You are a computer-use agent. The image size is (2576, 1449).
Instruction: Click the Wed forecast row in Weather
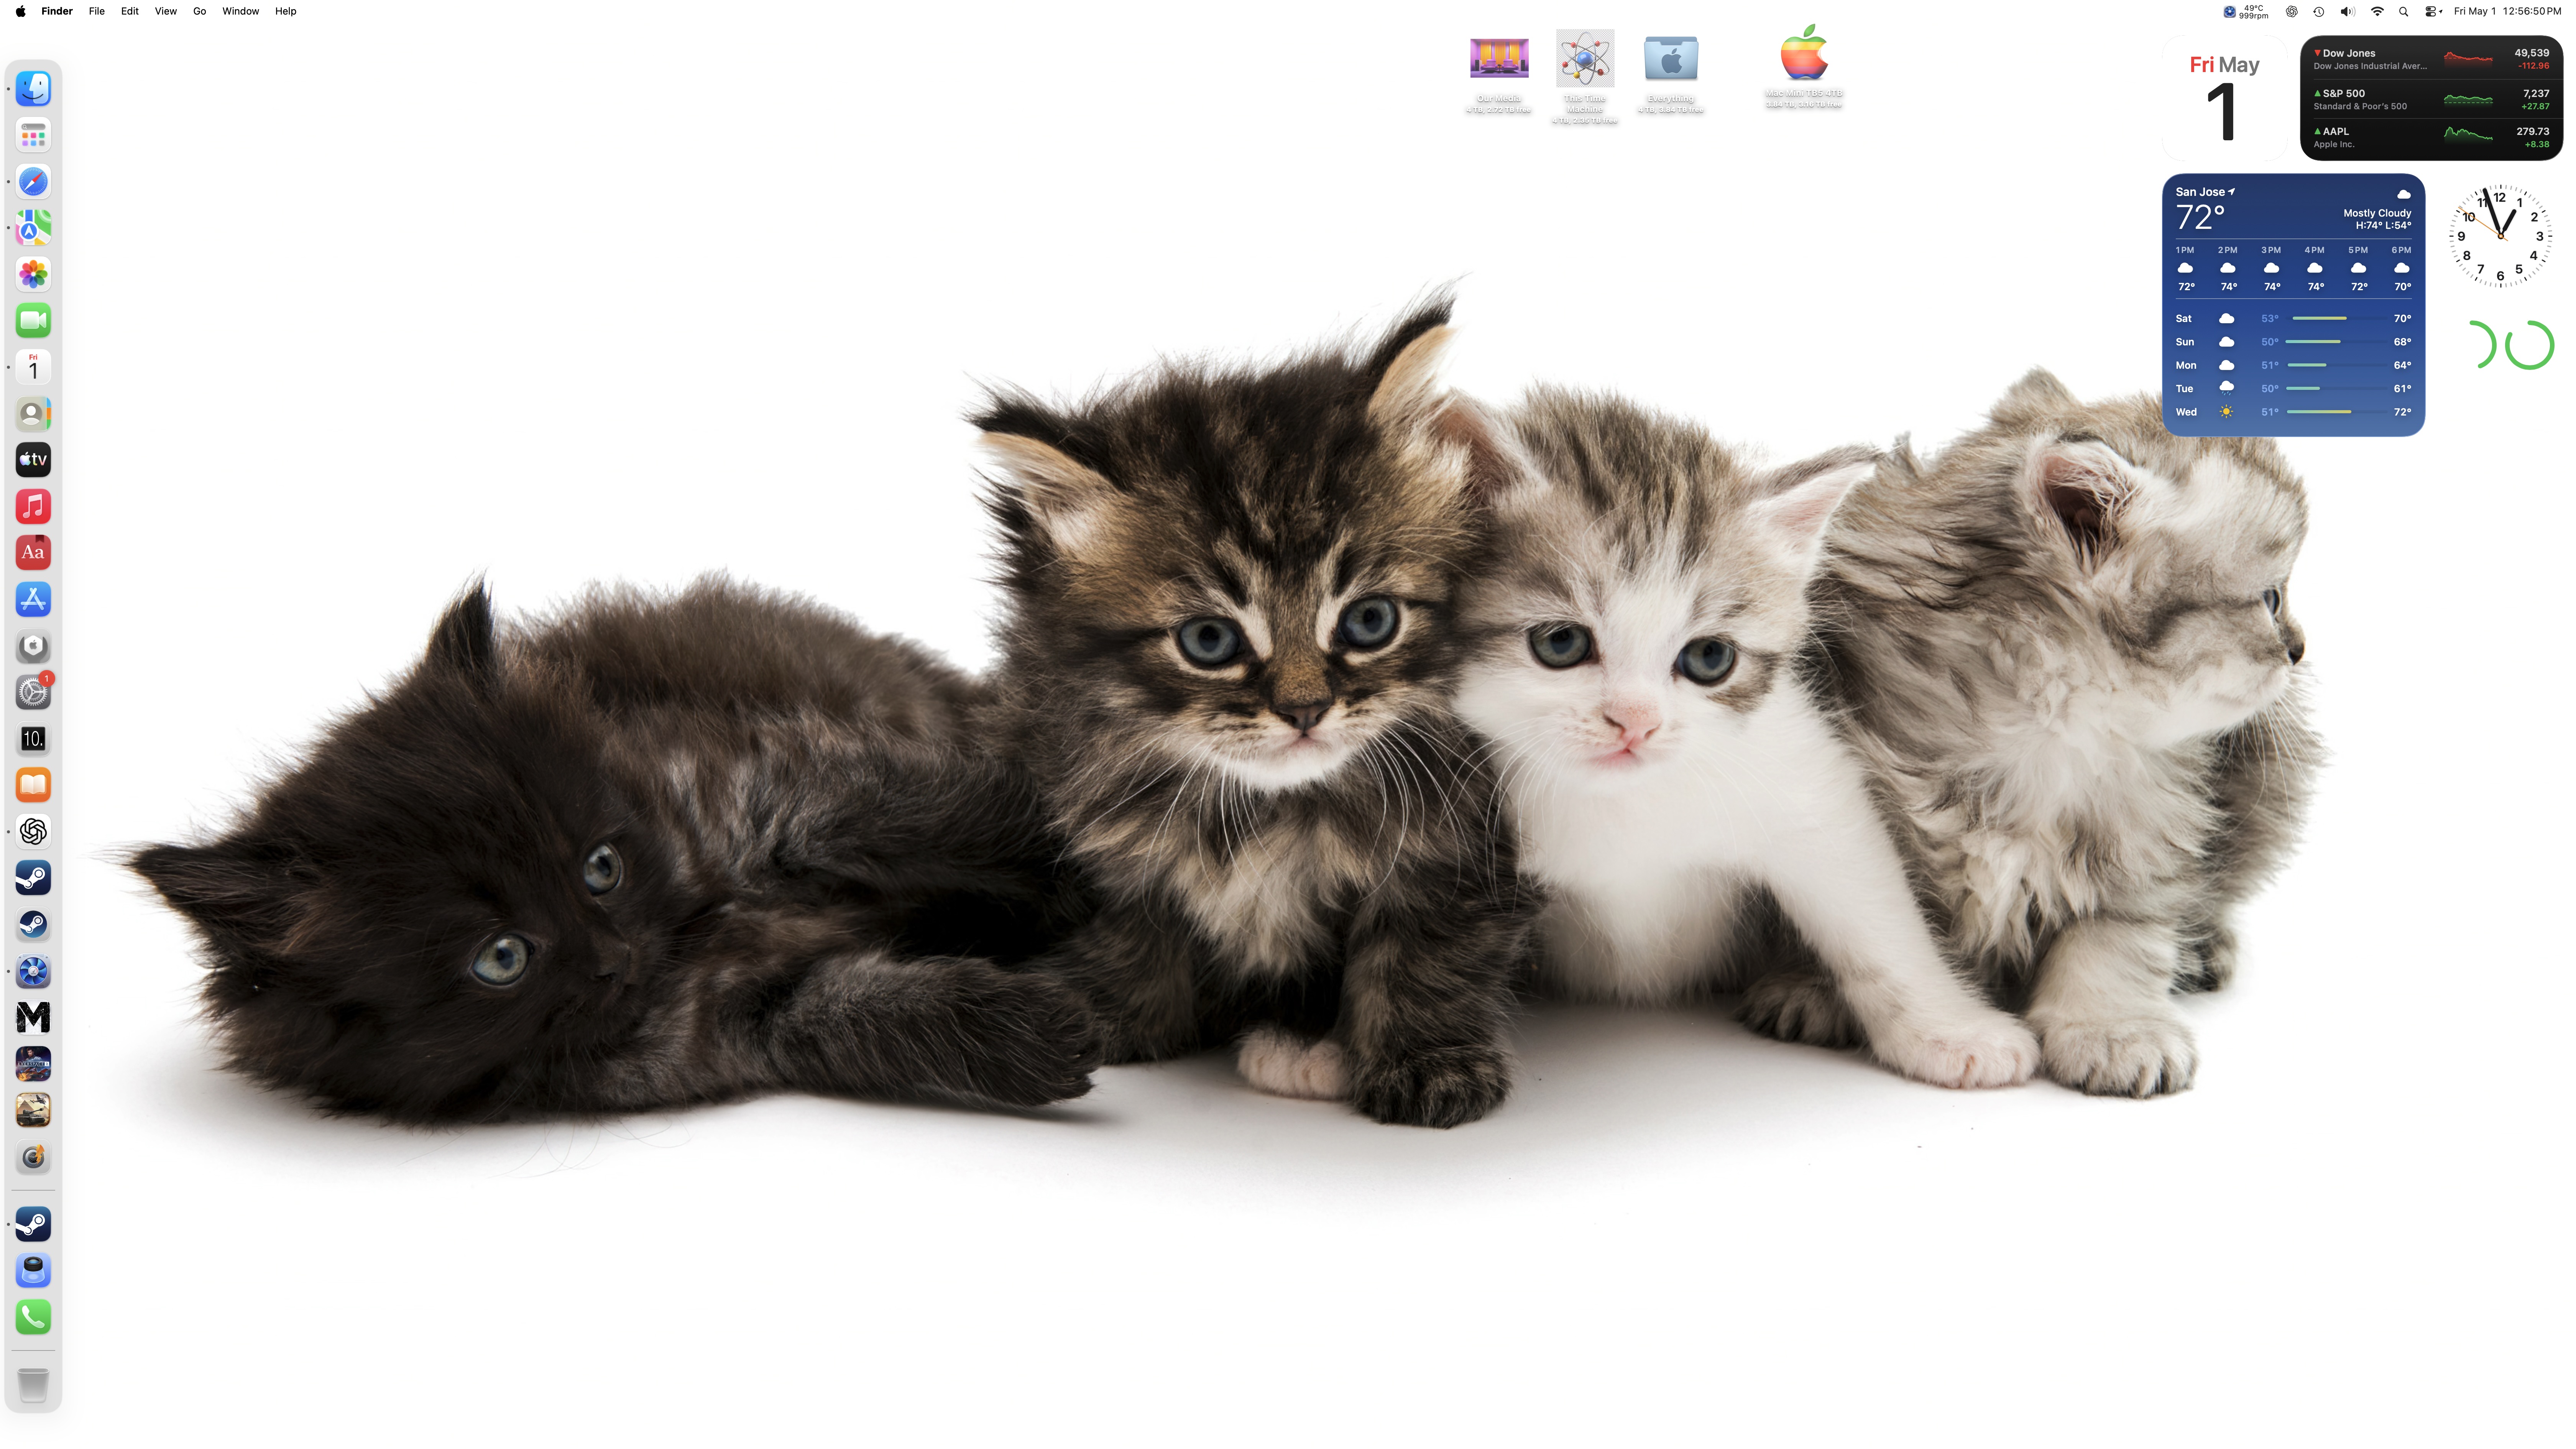click(x=2293, y=412)
